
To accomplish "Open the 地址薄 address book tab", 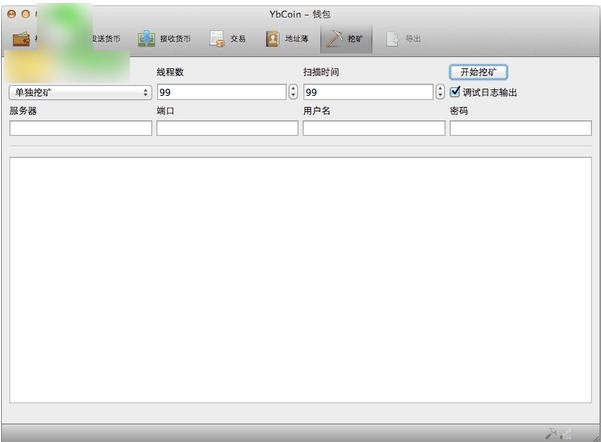I will coord(287,39).
